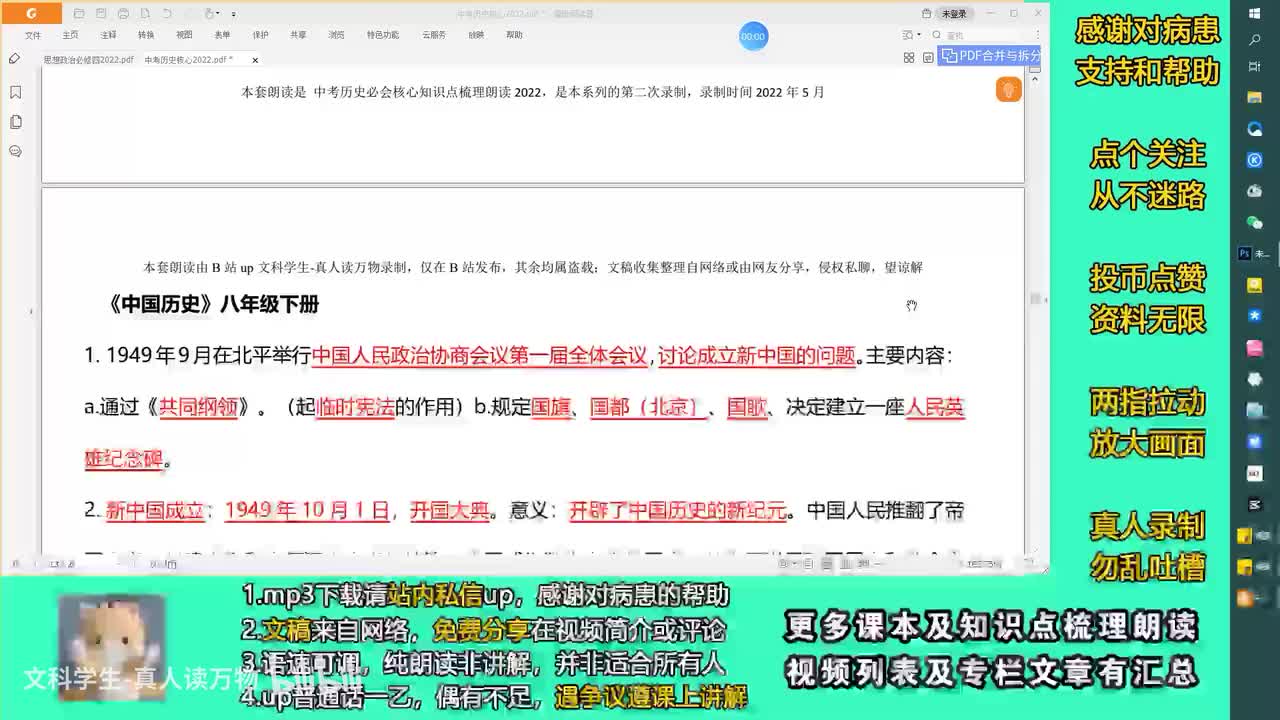Switch to the 保护 ribbon tab
This screenshot has height=720, width=1280.
coord(260,35)
